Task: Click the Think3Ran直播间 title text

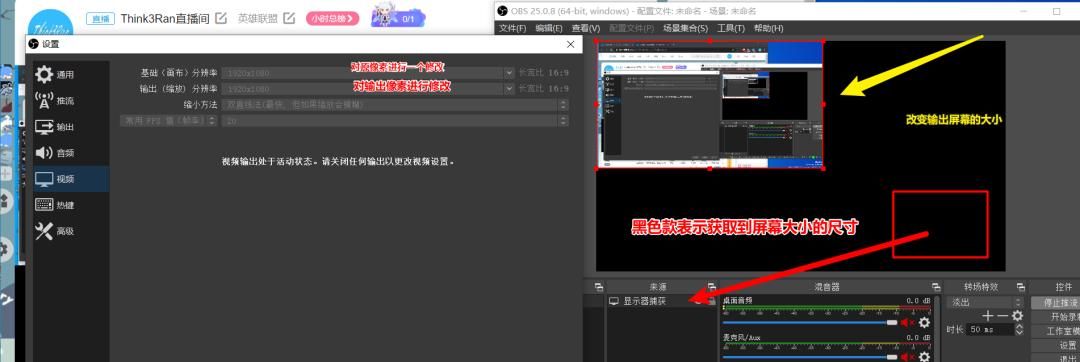Action: (165, 19)
